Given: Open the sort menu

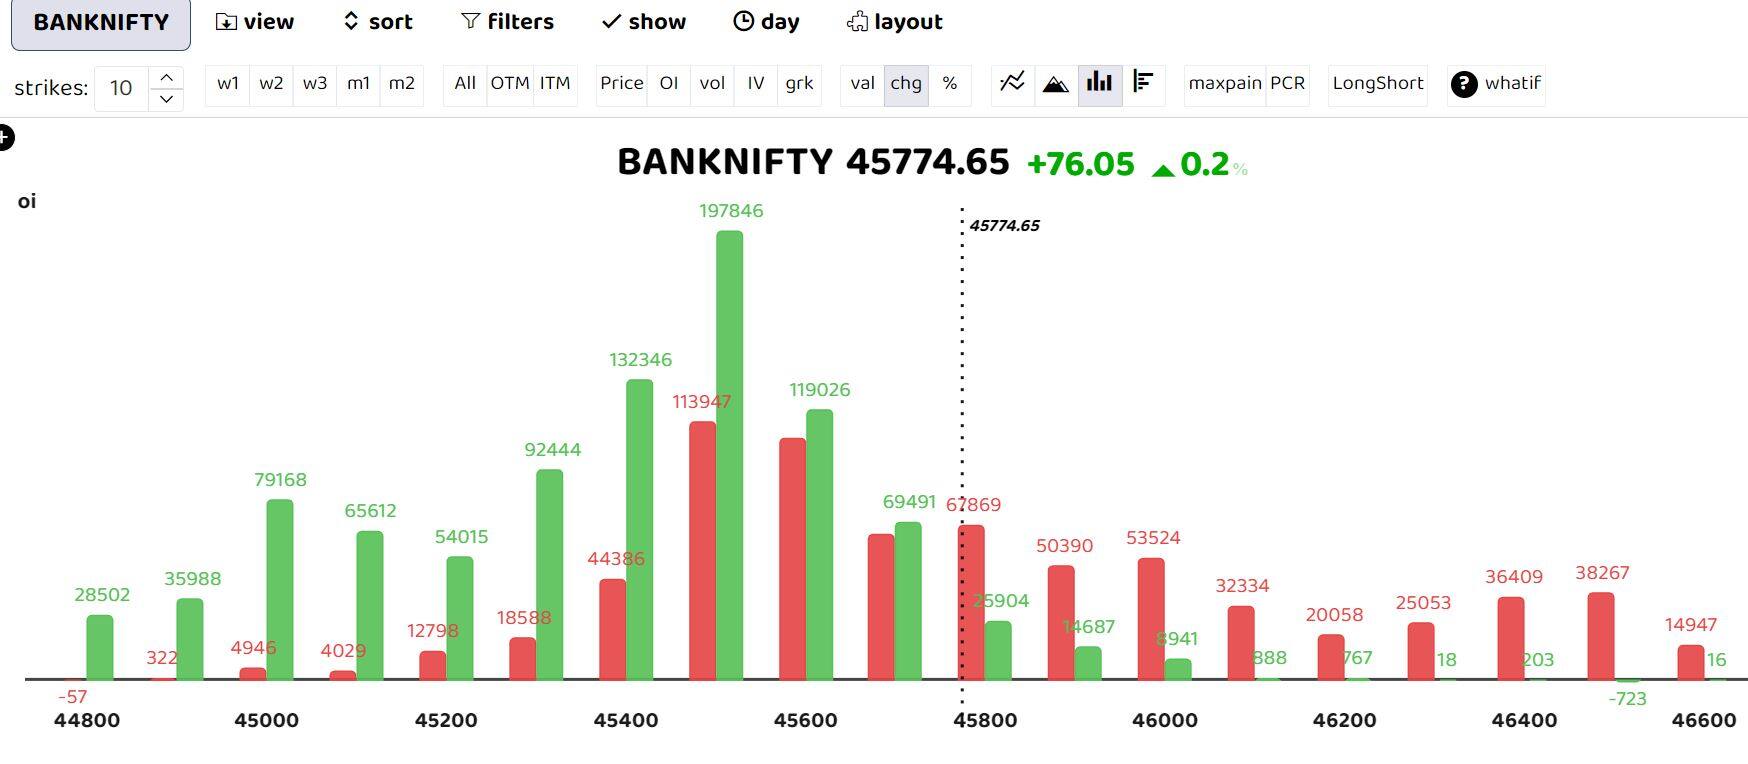Looking at the screenshot, I should coord(377,22).
